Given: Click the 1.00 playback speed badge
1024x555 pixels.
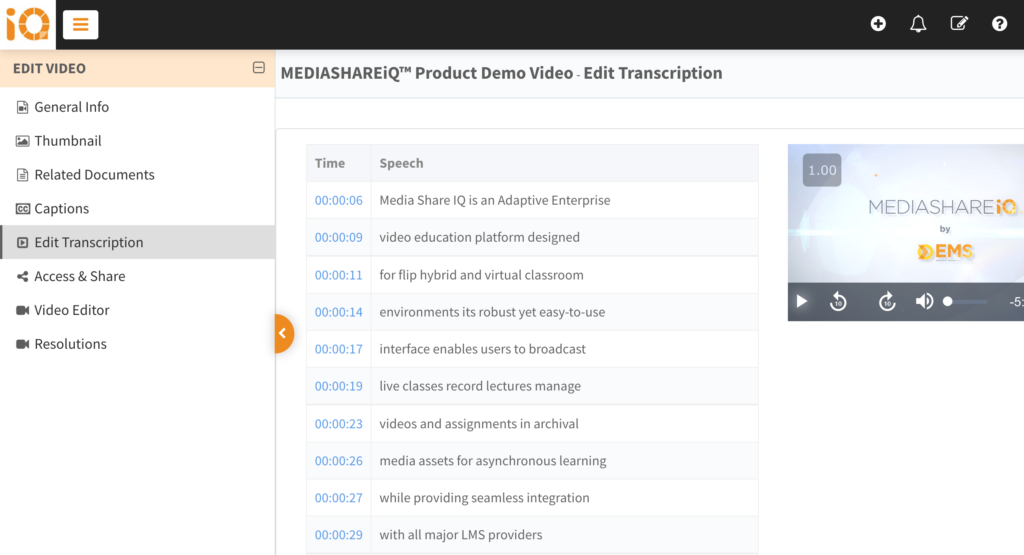Looking at the screenshot, I should pos(822,170).
